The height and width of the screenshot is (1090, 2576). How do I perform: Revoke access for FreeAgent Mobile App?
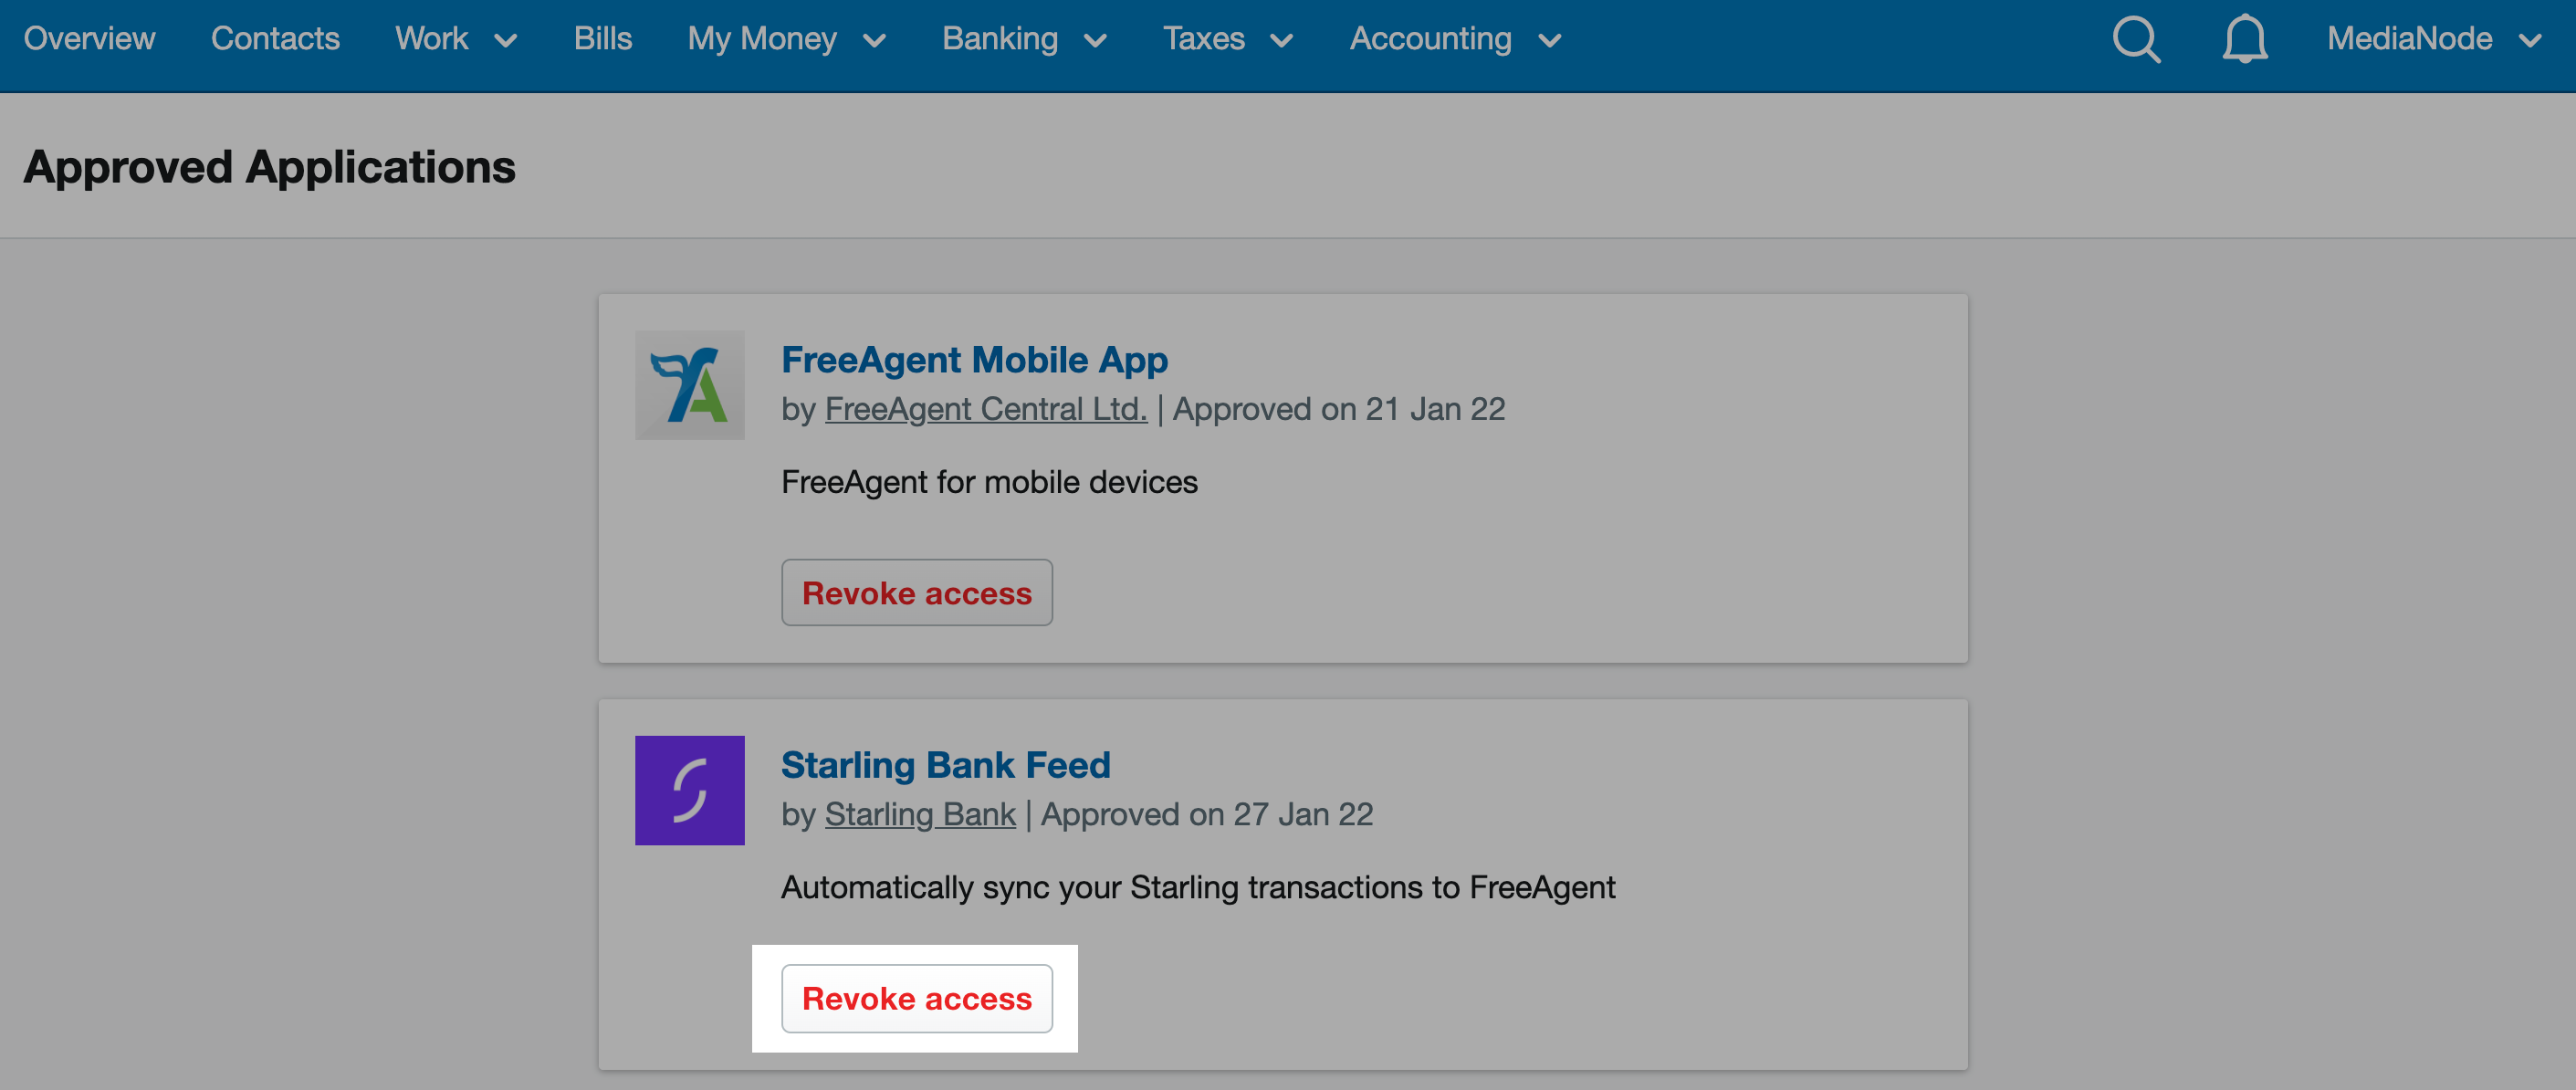[x=914, y=592]
